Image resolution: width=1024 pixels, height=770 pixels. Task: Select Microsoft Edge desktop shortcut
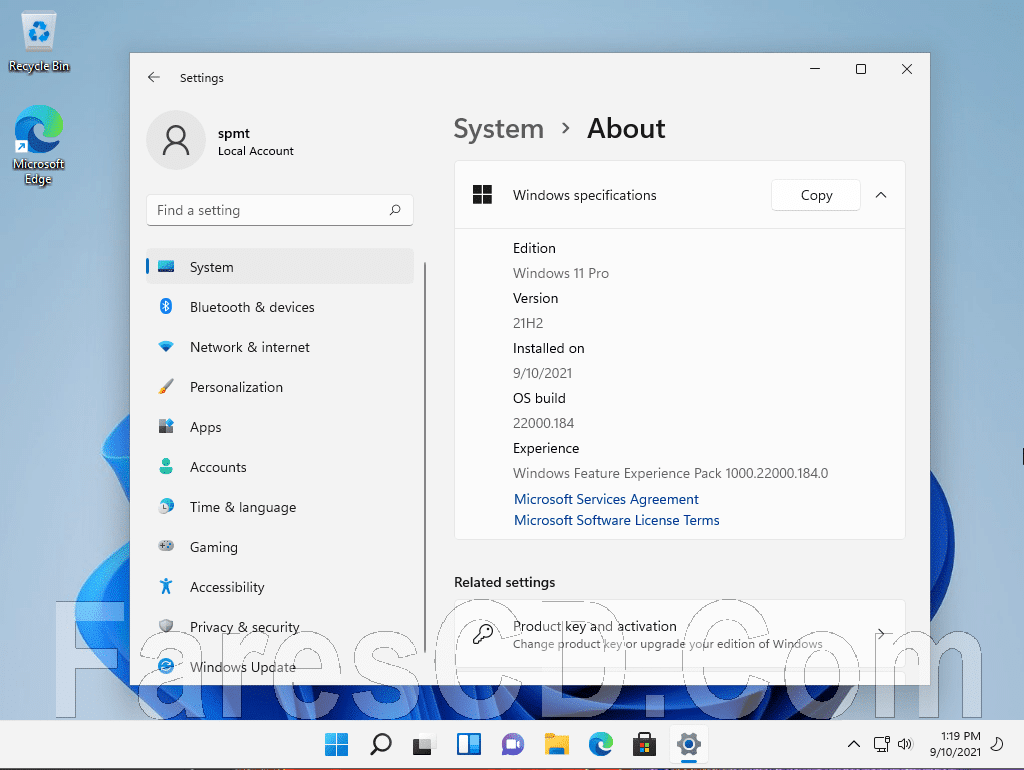pos(39,145)
